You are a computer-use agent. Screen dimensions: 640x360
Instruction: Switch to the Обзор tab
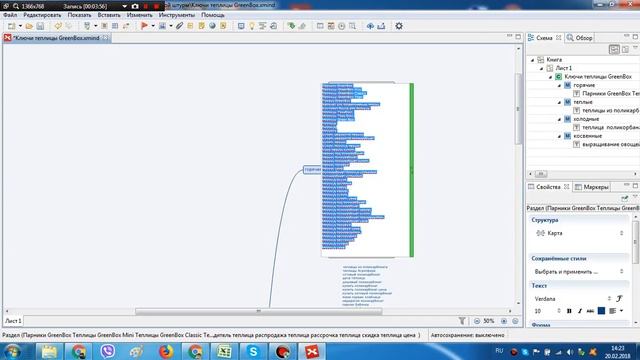point(580,38)
